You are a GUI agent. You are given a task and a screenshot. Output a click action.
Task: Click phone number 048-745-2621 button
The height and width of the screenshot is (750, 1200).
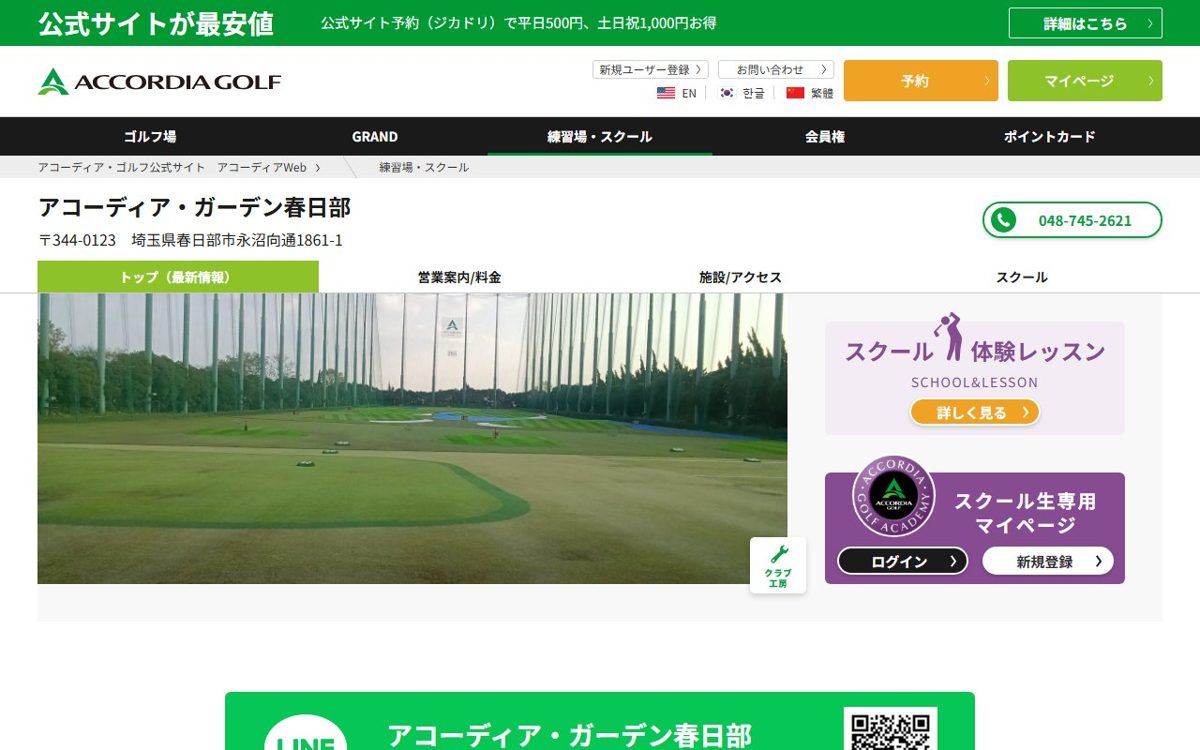pos(1072,220)
